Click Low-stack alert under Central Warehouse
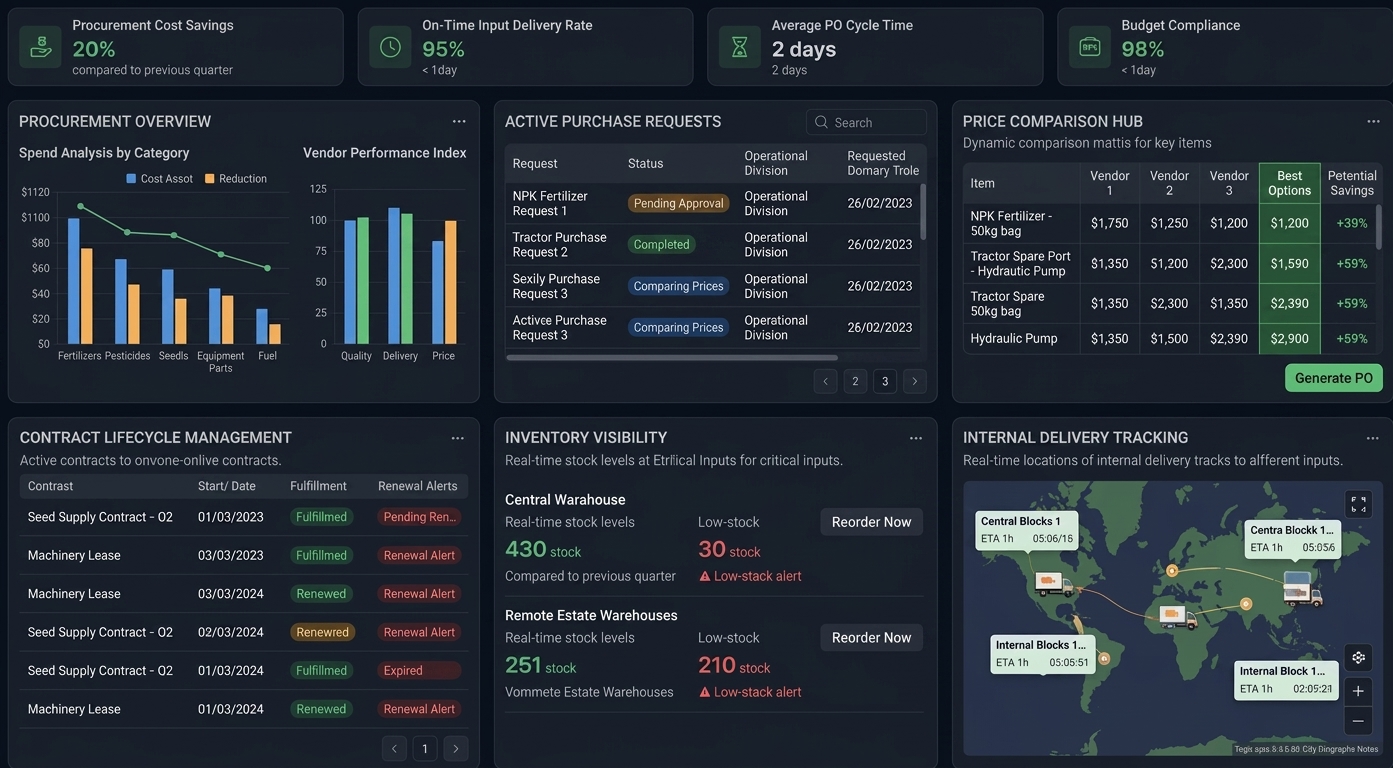 750,576
